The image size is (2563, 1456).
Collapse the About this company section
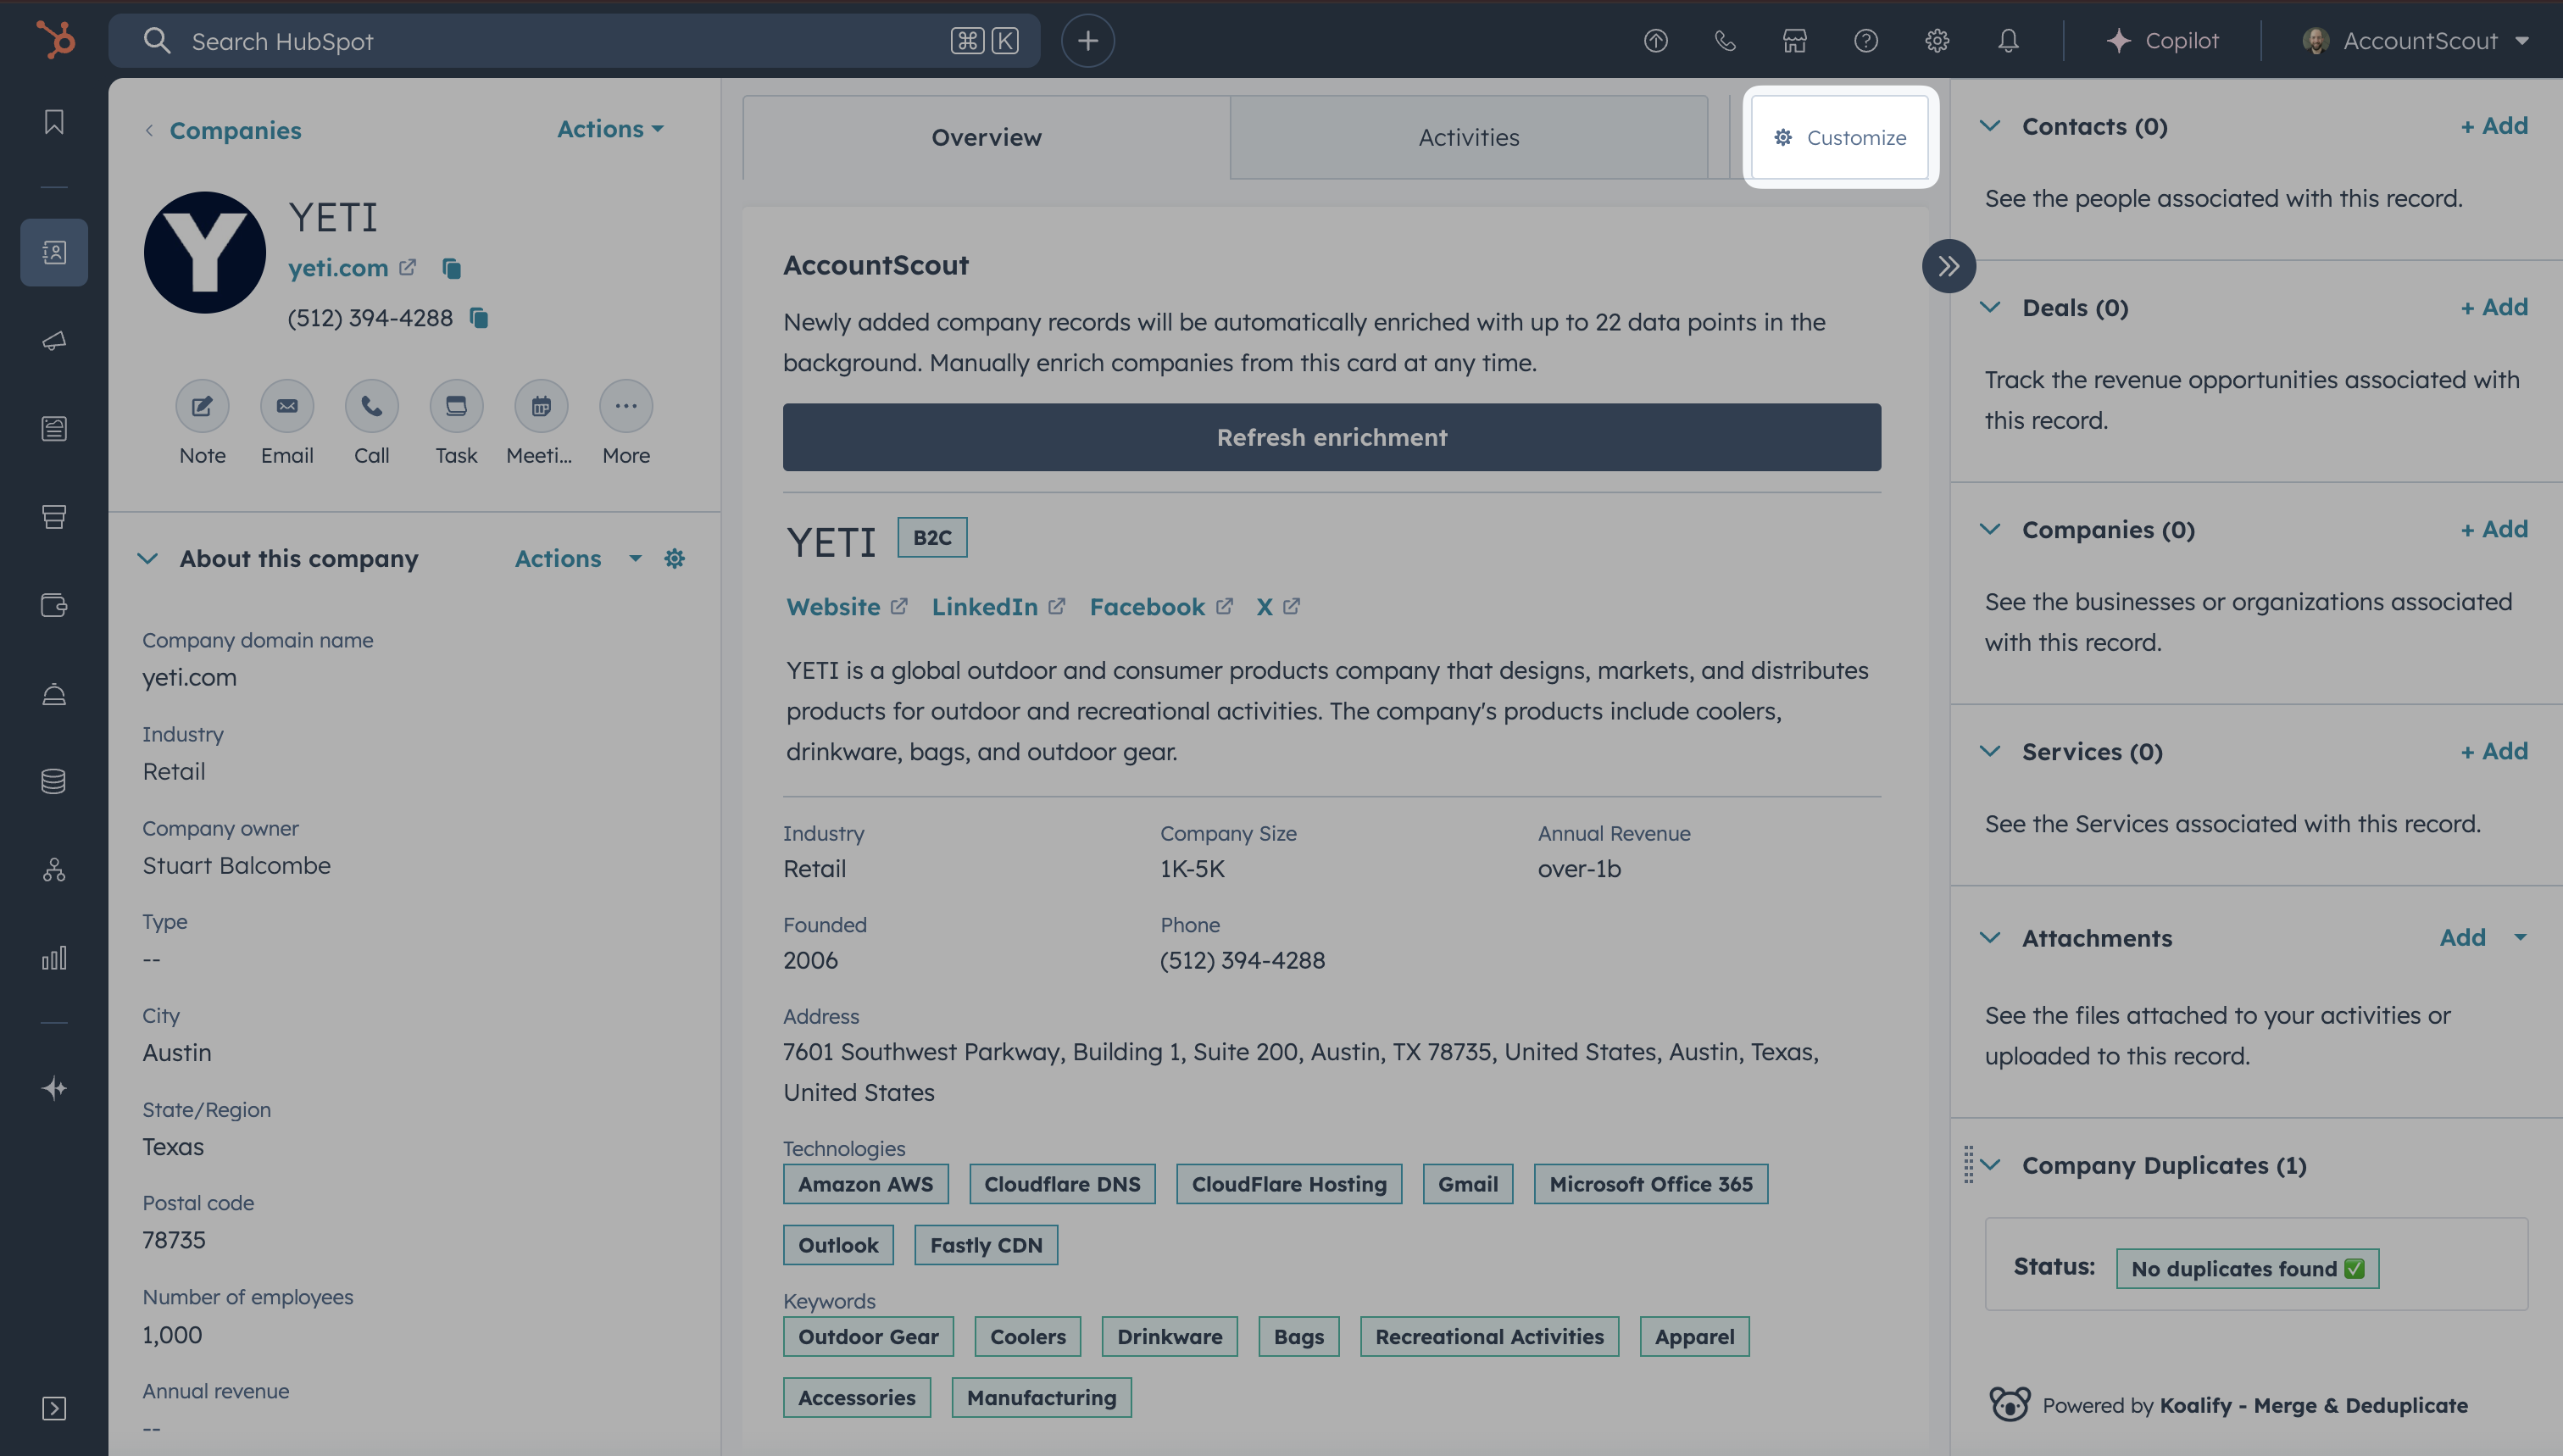coord(148,559)
